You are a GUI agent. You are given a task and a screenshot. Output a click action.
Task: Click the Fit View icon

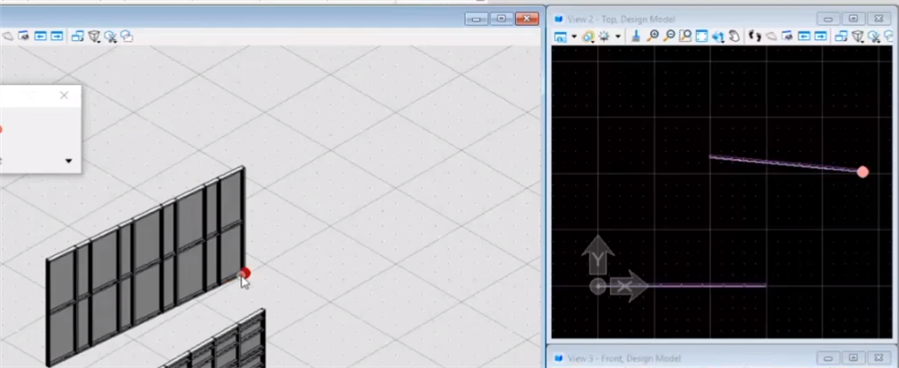point(702,37)
